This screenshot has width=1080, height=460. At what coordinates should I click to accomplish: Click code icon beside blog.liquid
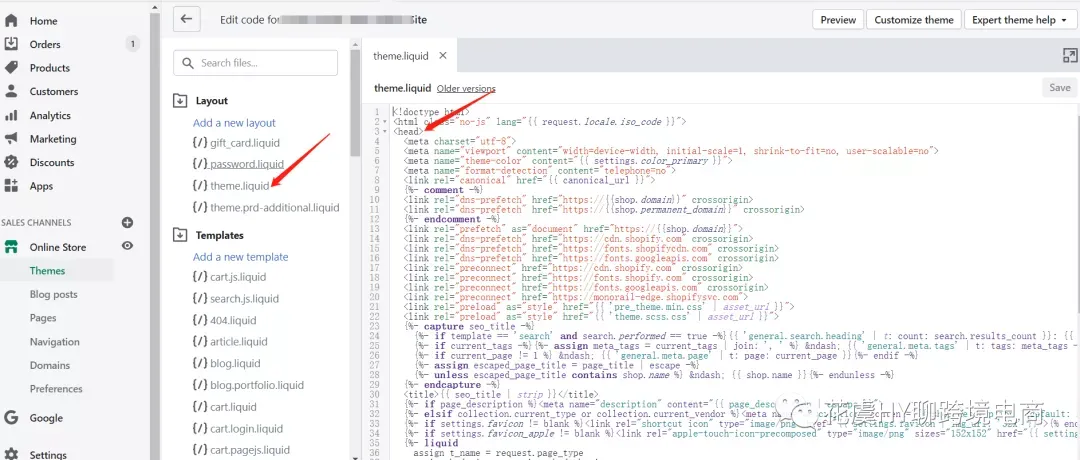(x=200, y=364)
